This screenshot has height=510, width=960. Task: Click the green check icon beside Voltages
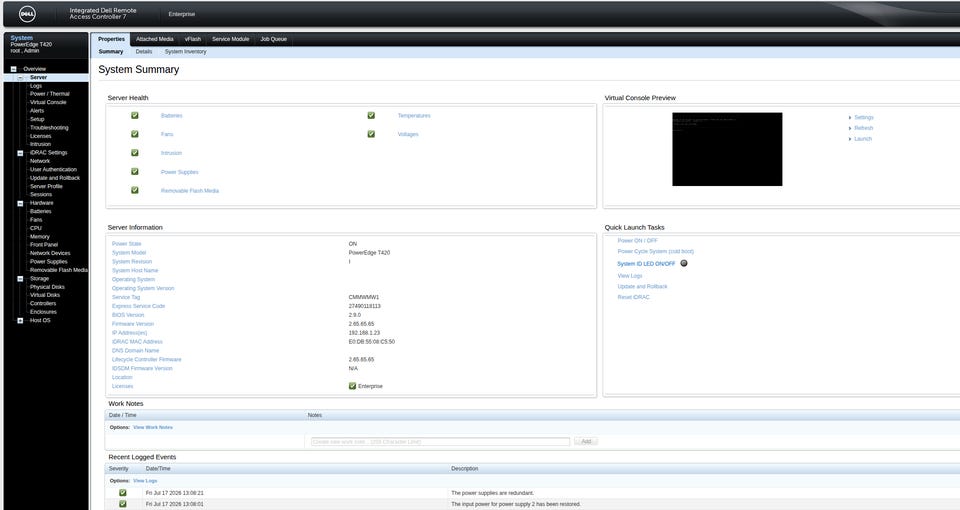tap(371, 133)
